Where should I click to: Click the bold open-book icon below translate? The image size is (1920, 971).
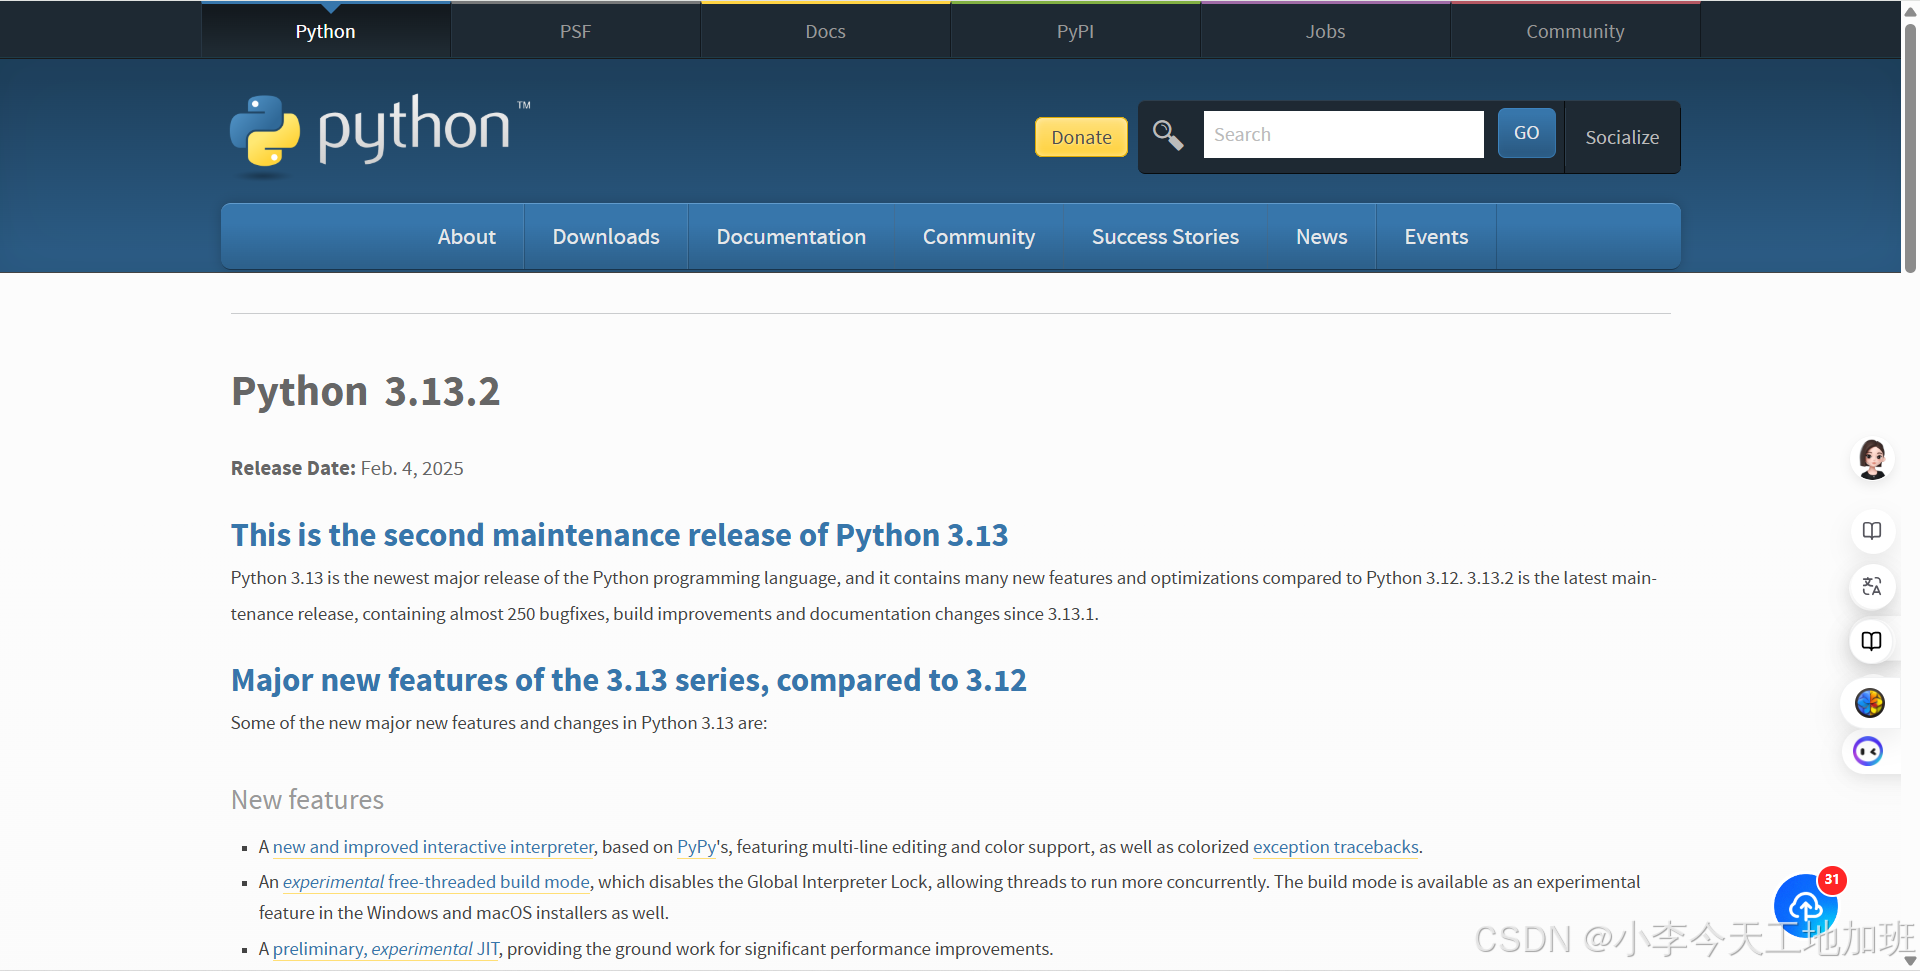[x=1872, y=641]
